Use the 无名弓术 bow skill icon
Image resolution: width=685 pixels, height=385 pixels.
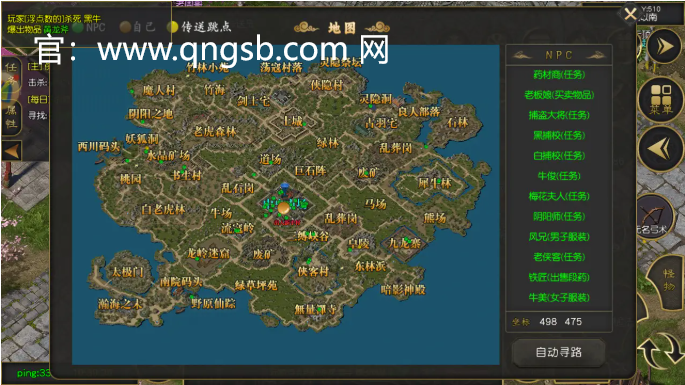point(653,217)
